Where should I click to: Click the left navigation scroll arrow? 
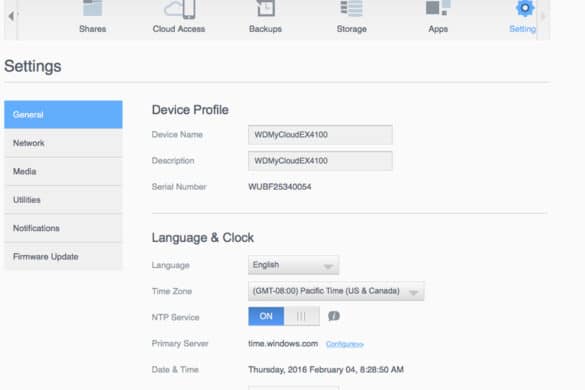coord(11,16)
